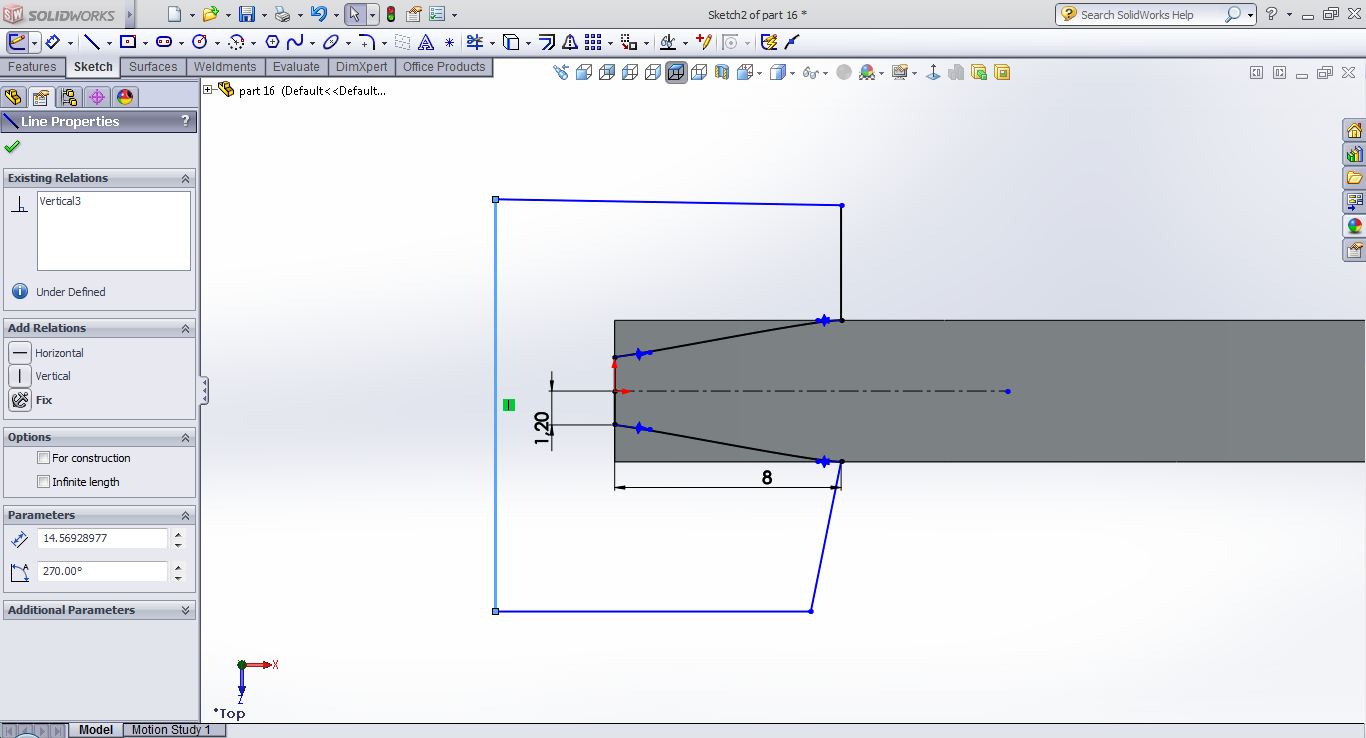The image size is (1366, 738).
Task: Switch to the Features tab
Action: (32, 67)
